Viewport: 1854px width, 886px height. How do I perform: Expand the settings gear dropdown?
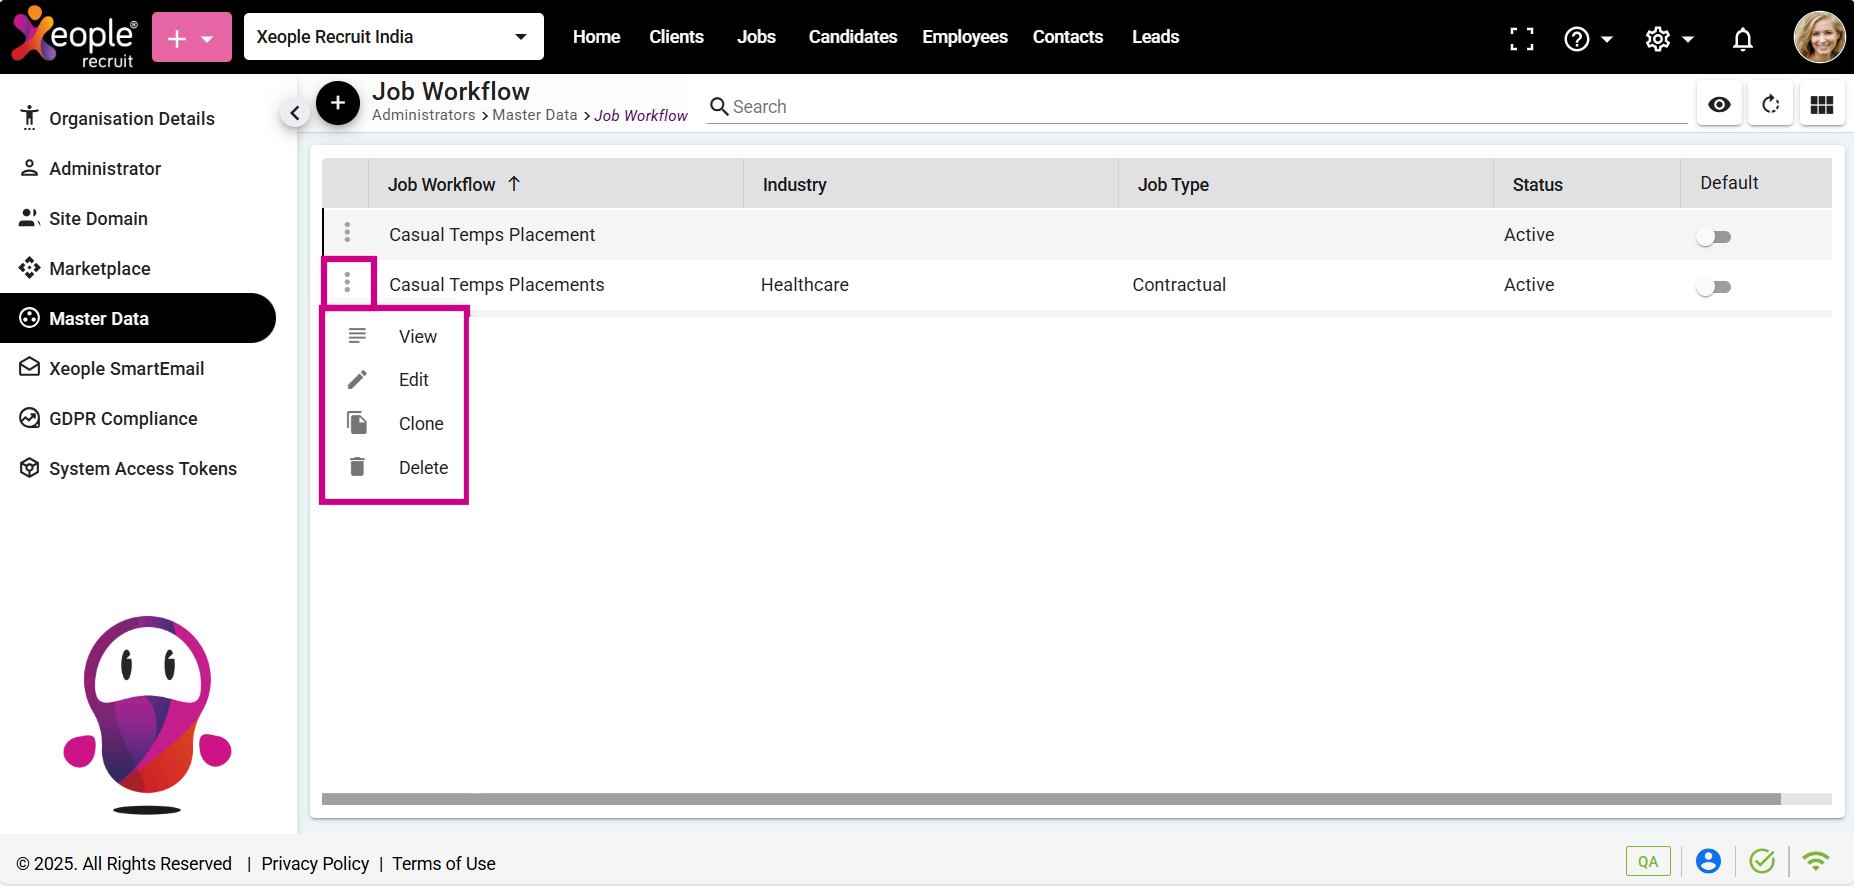(1668, 39)
